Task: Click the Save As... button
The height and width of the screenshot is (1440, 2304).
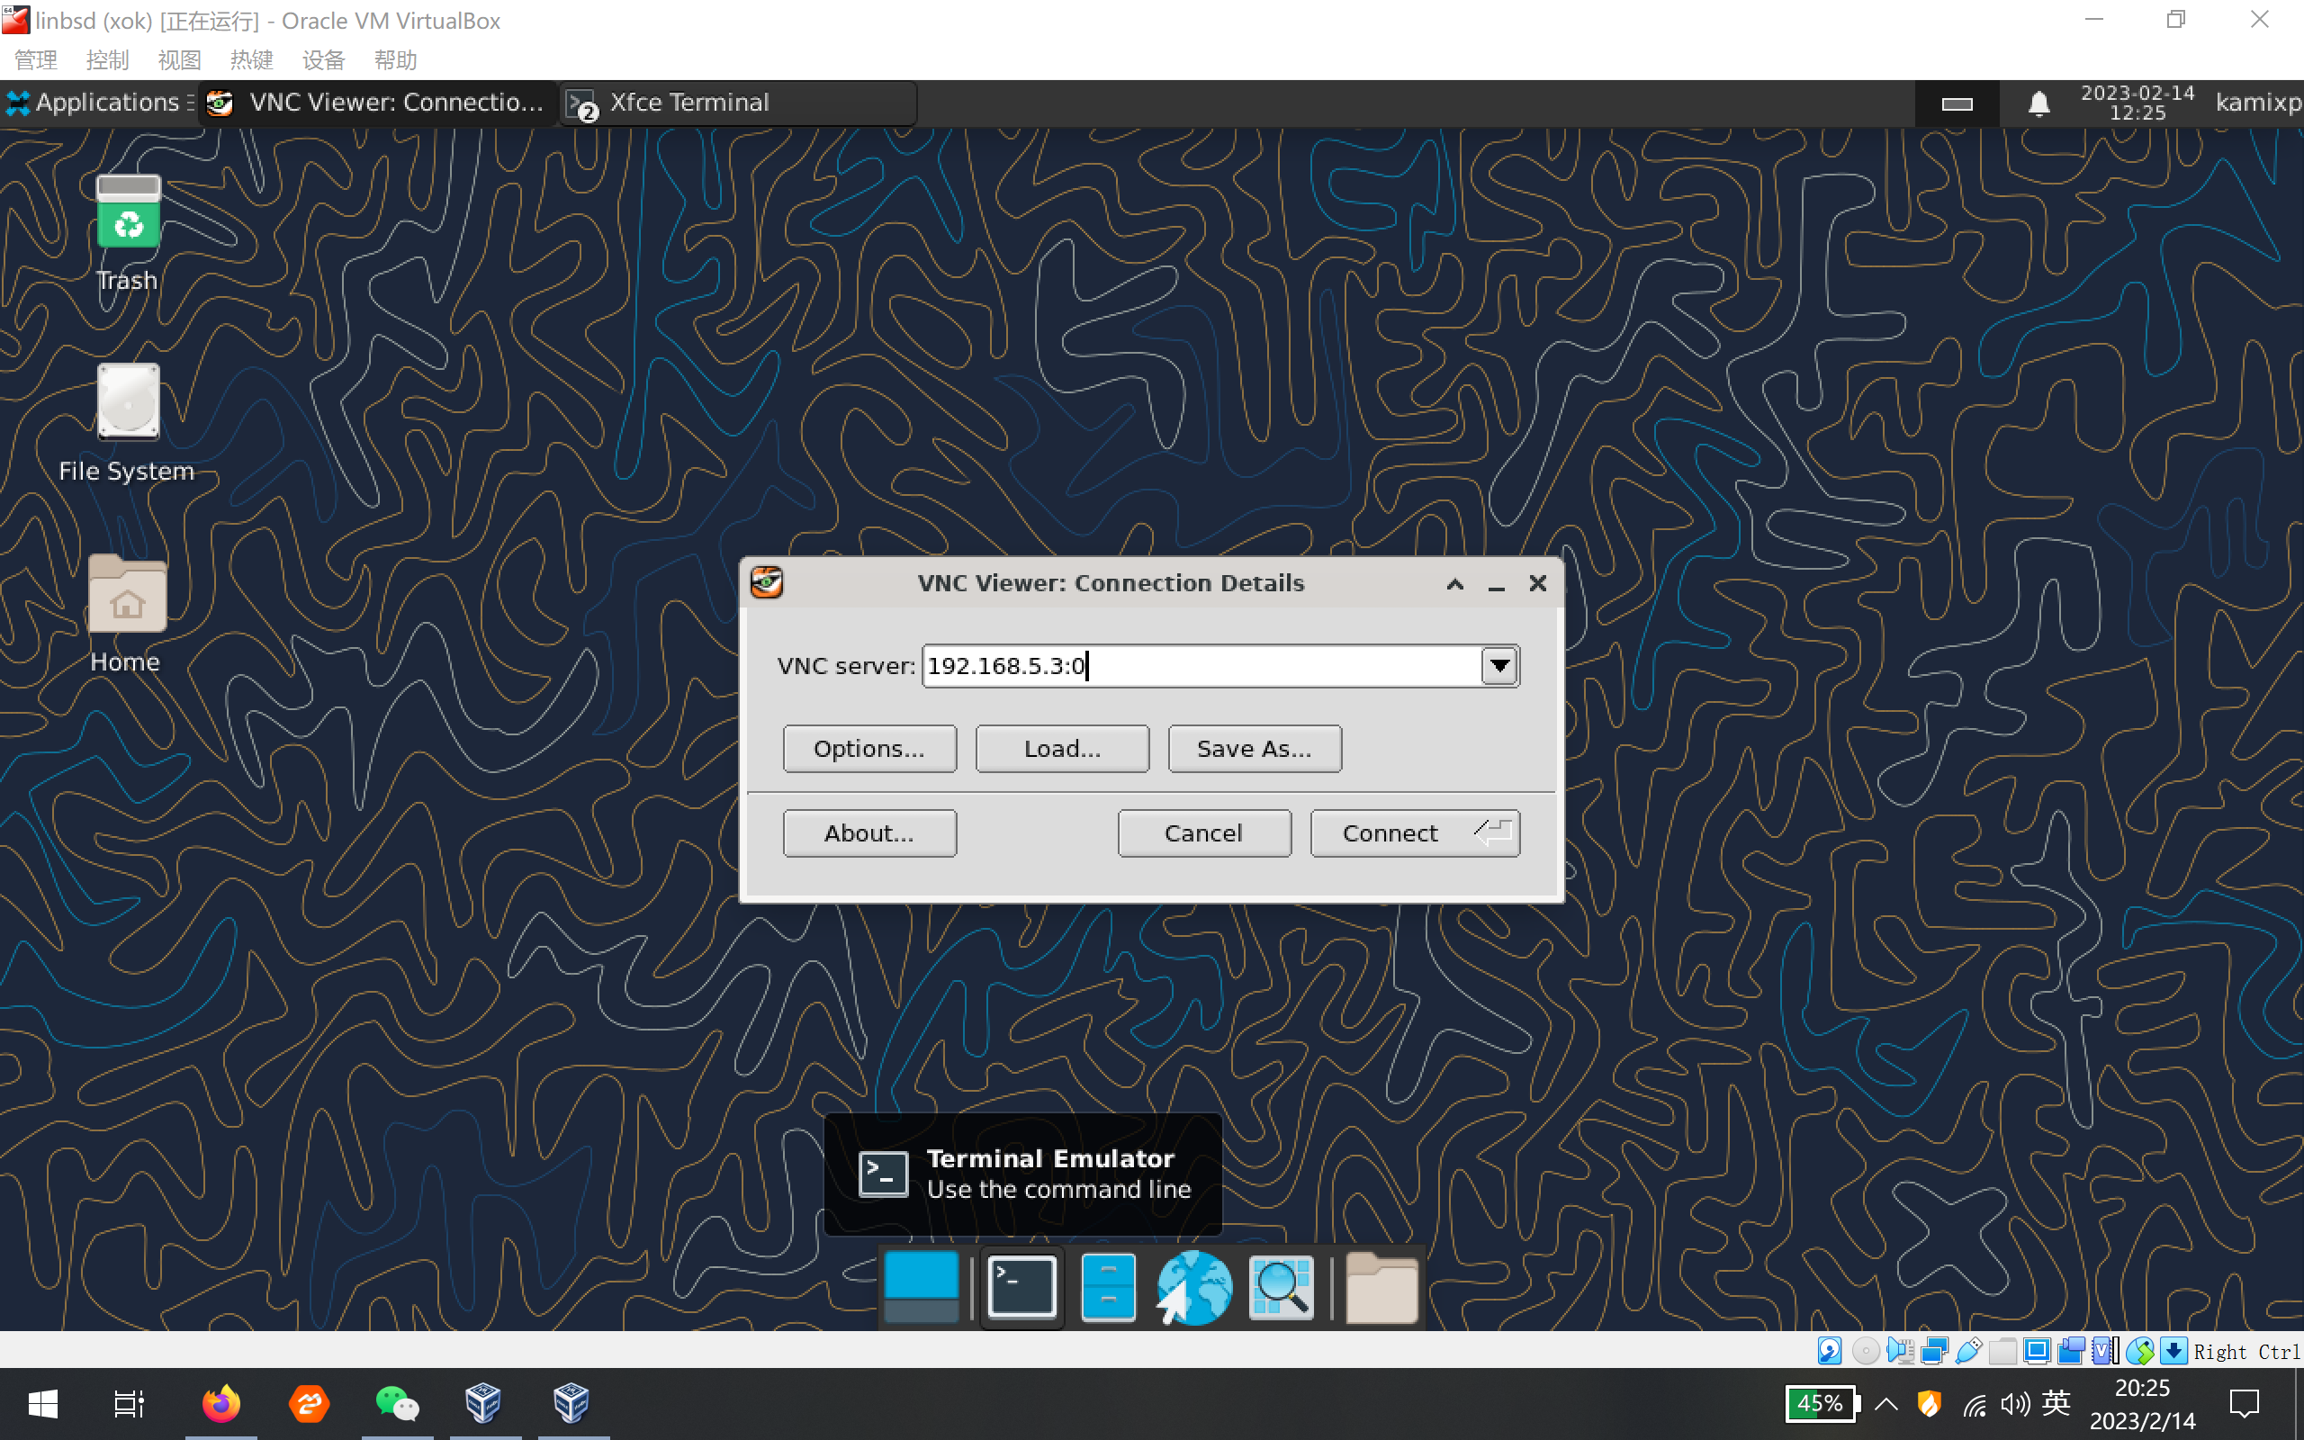Action: click(x=1254, y=748)
